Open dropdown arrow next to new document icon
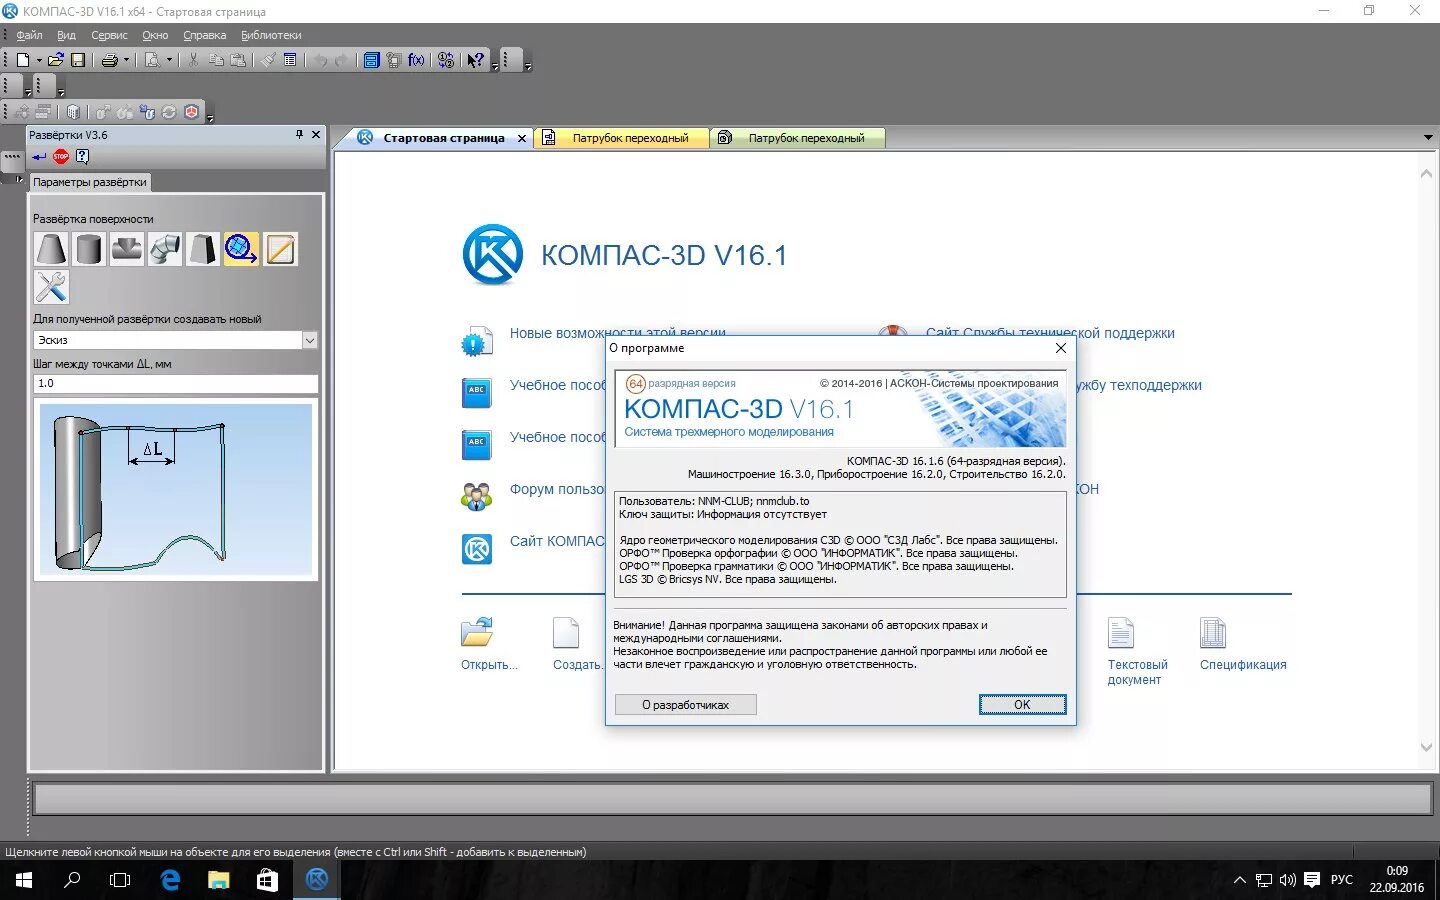The width and height of the screenshot is (1440, 900). [x=39, y=60]
